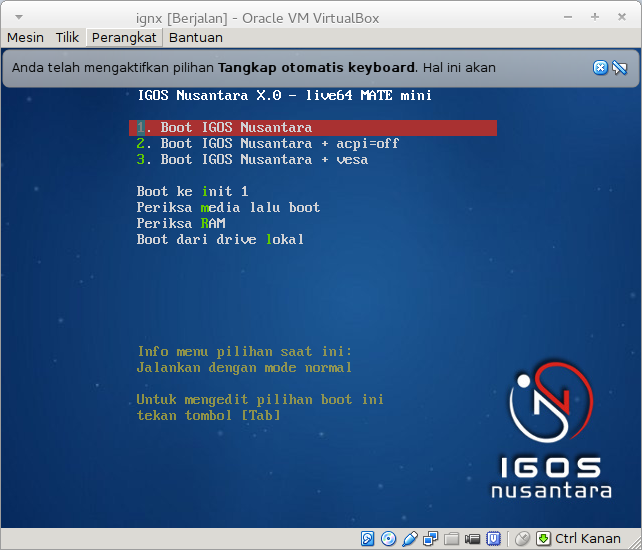Open the window menu arrow in title bar
Viewport: 642px width, 550px height.
(x=19, y=18)
